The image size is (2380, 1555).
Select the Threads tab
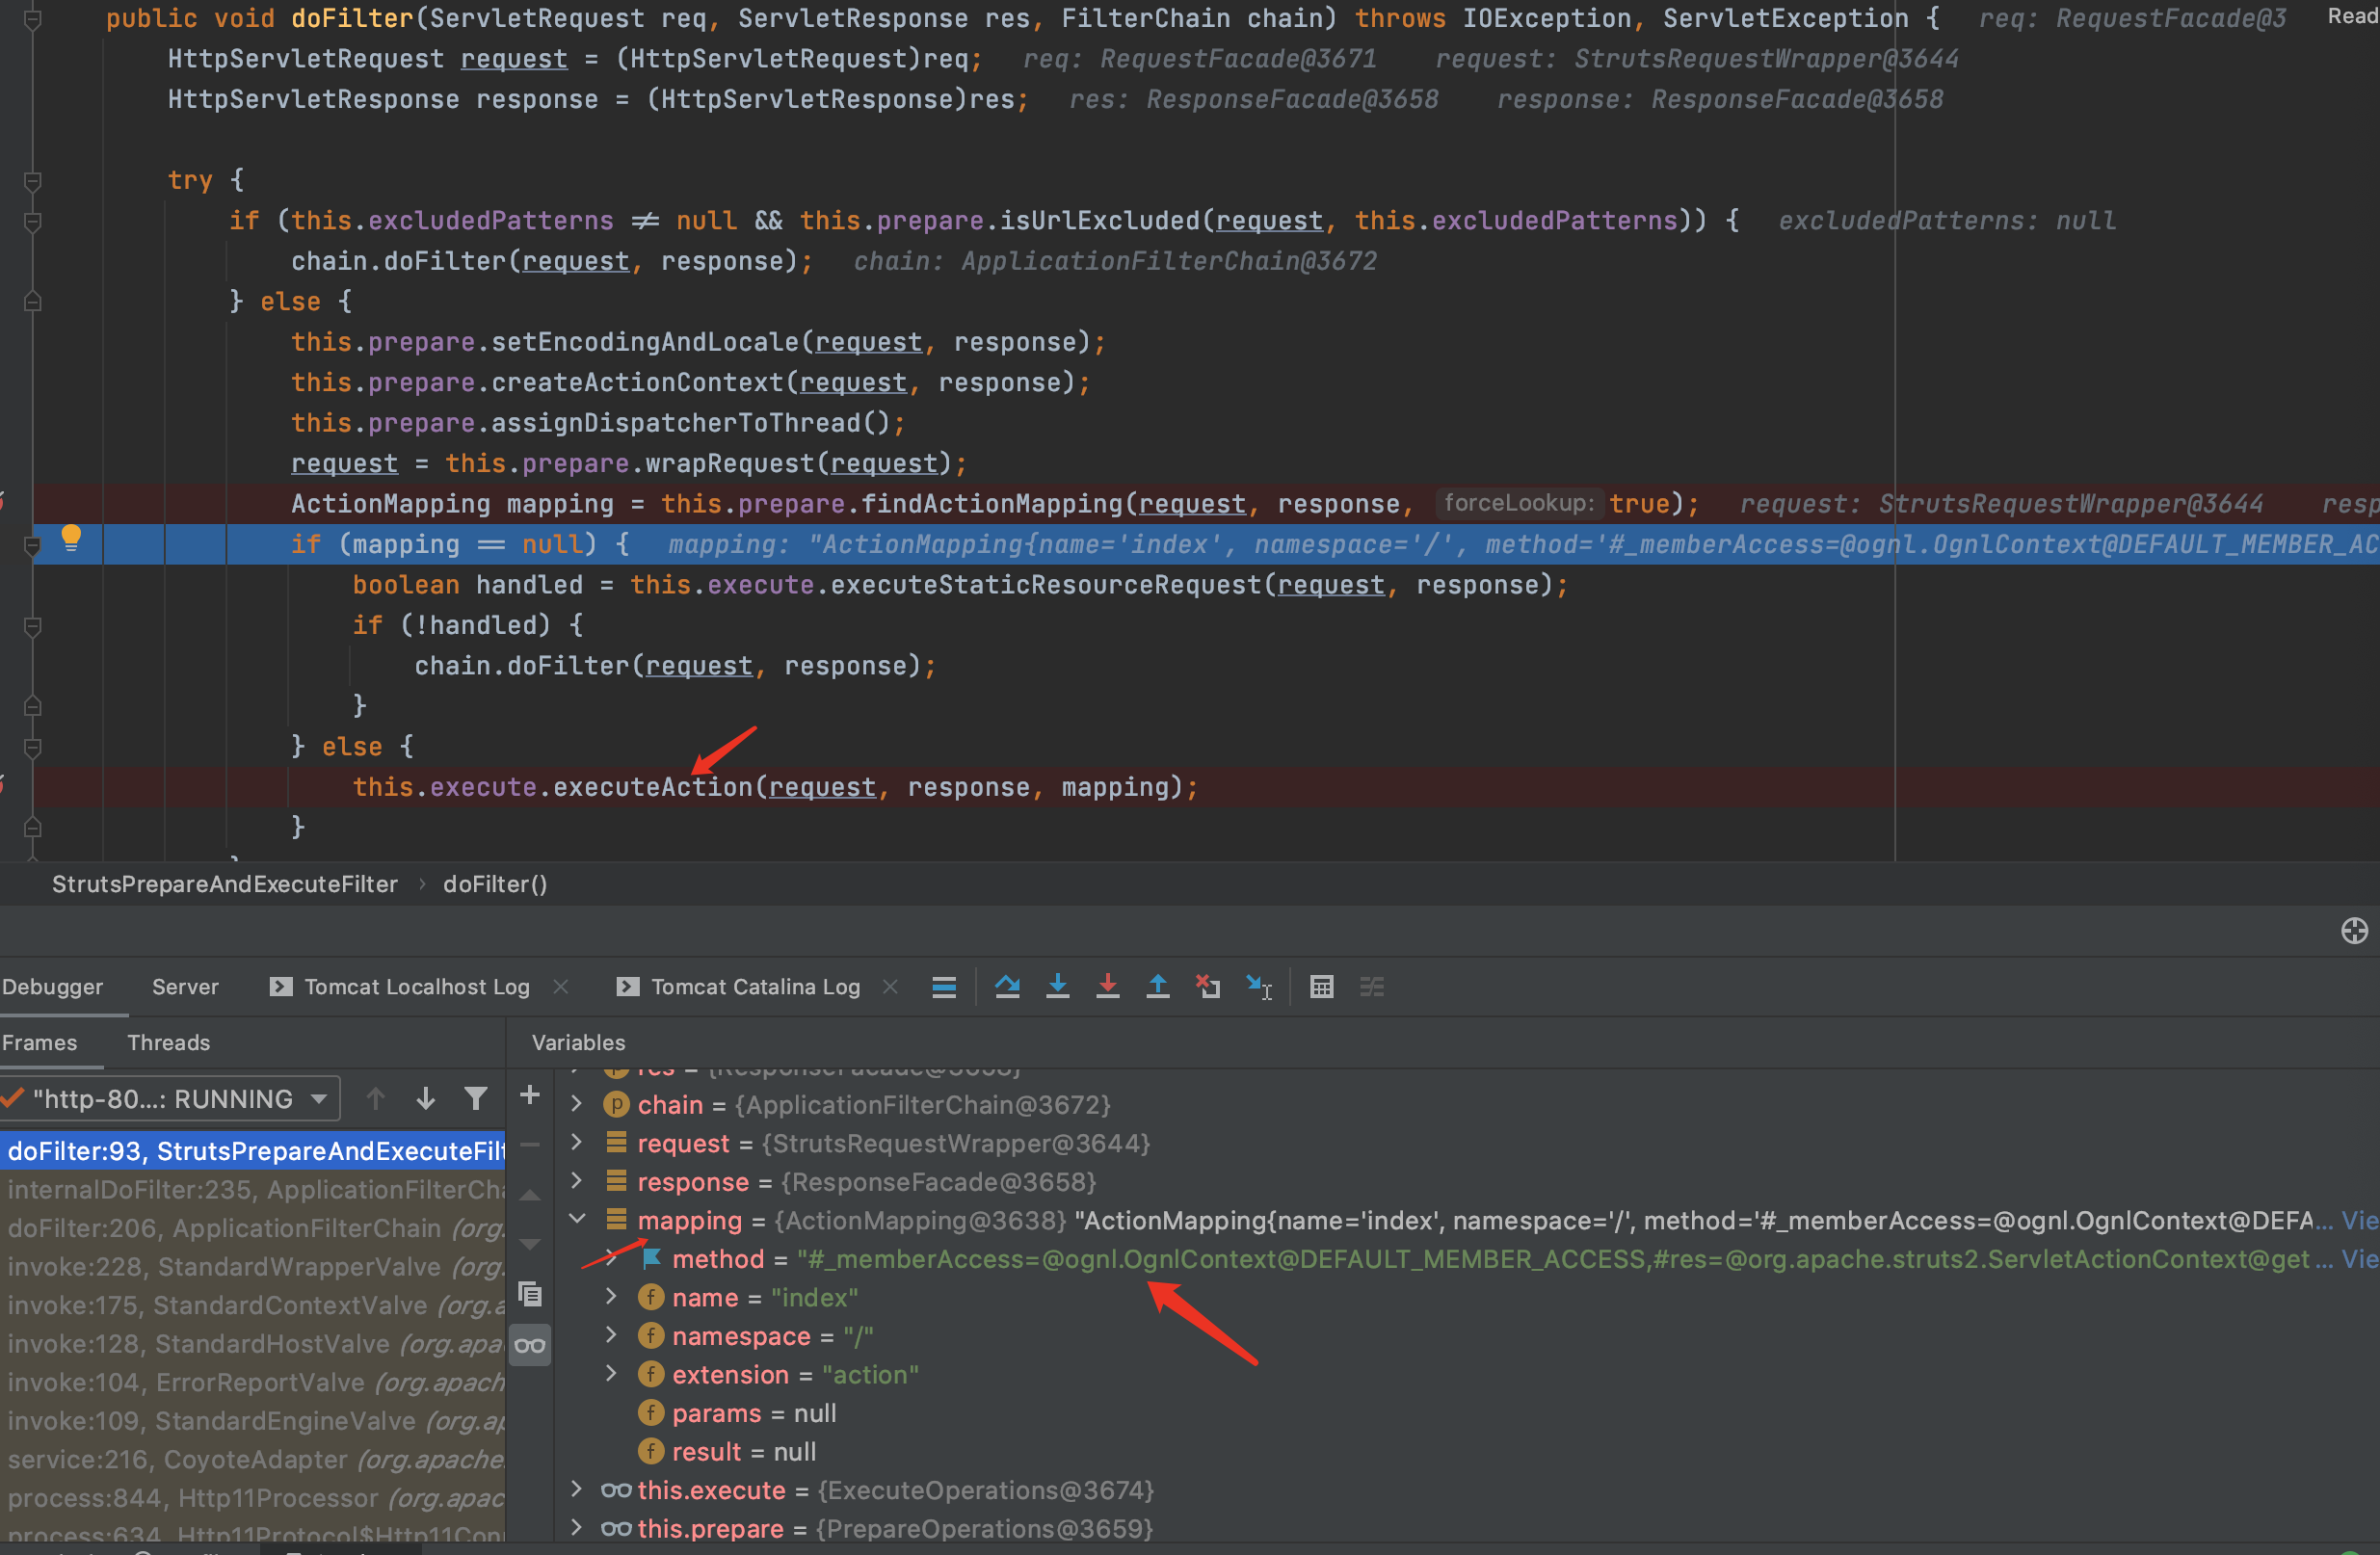(x=169, y=1043)
